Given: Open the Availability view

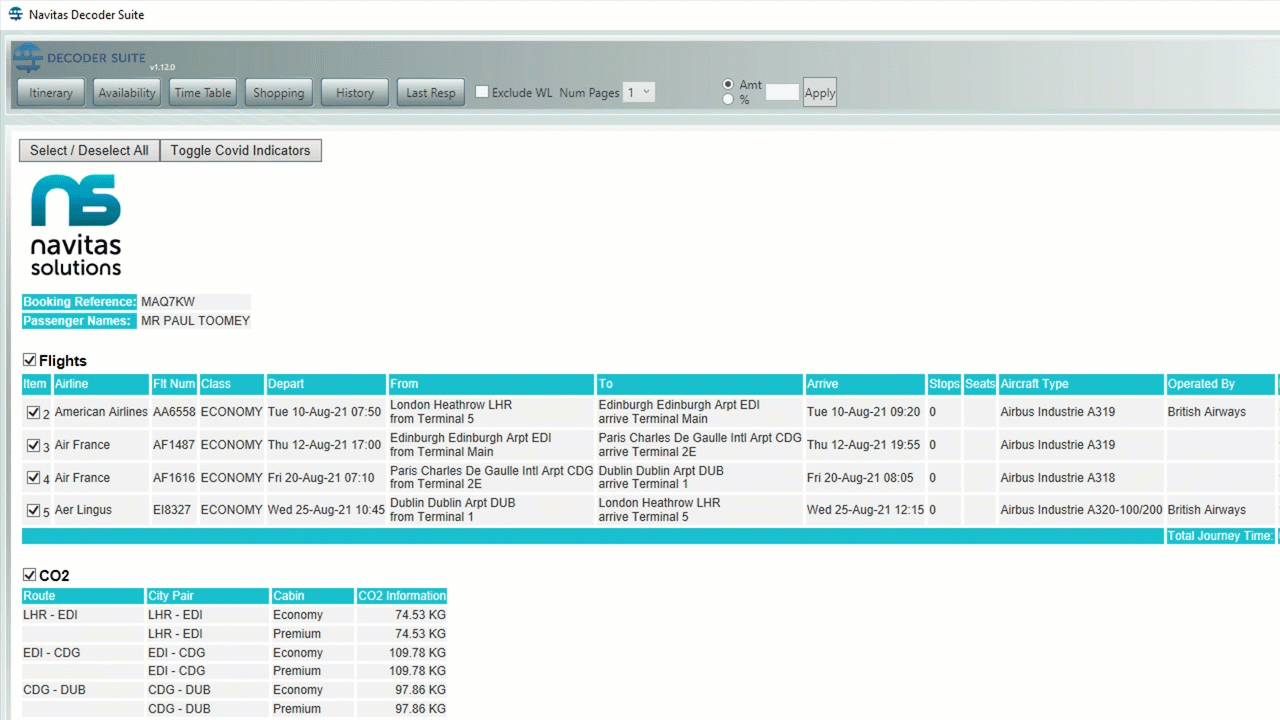Looking at the screenshot, I should [x=127, y=93].
